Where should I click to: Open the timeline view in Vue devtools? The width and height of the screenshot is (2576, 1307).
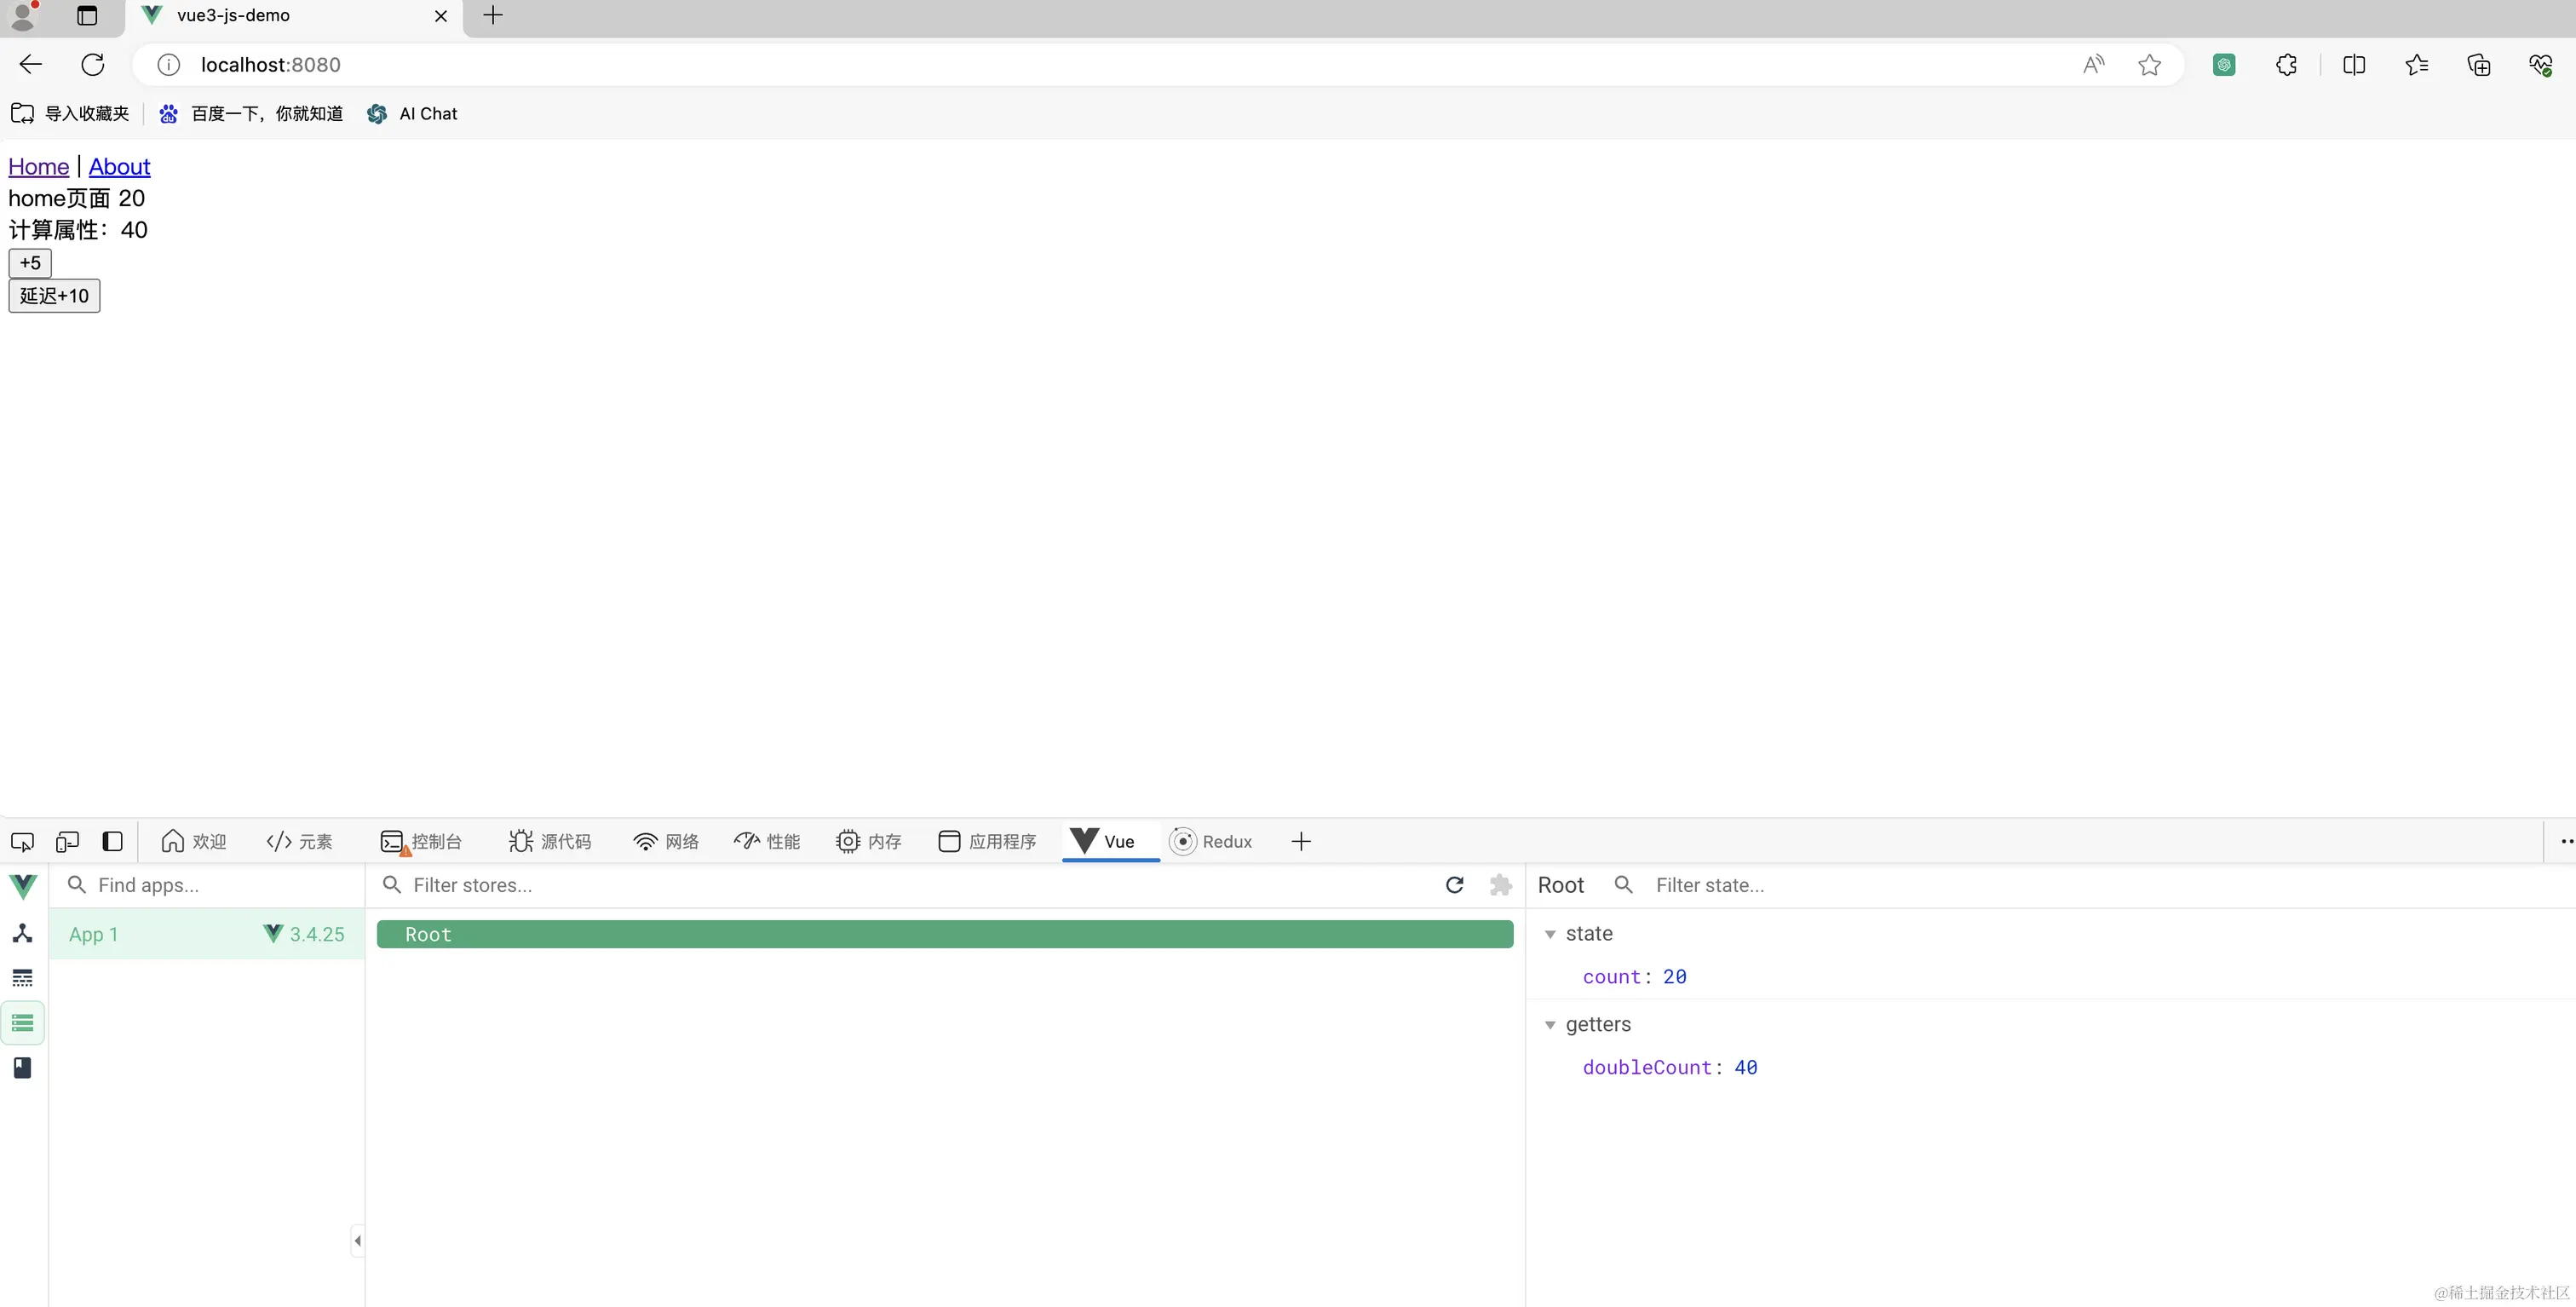[x=22, y=978]
